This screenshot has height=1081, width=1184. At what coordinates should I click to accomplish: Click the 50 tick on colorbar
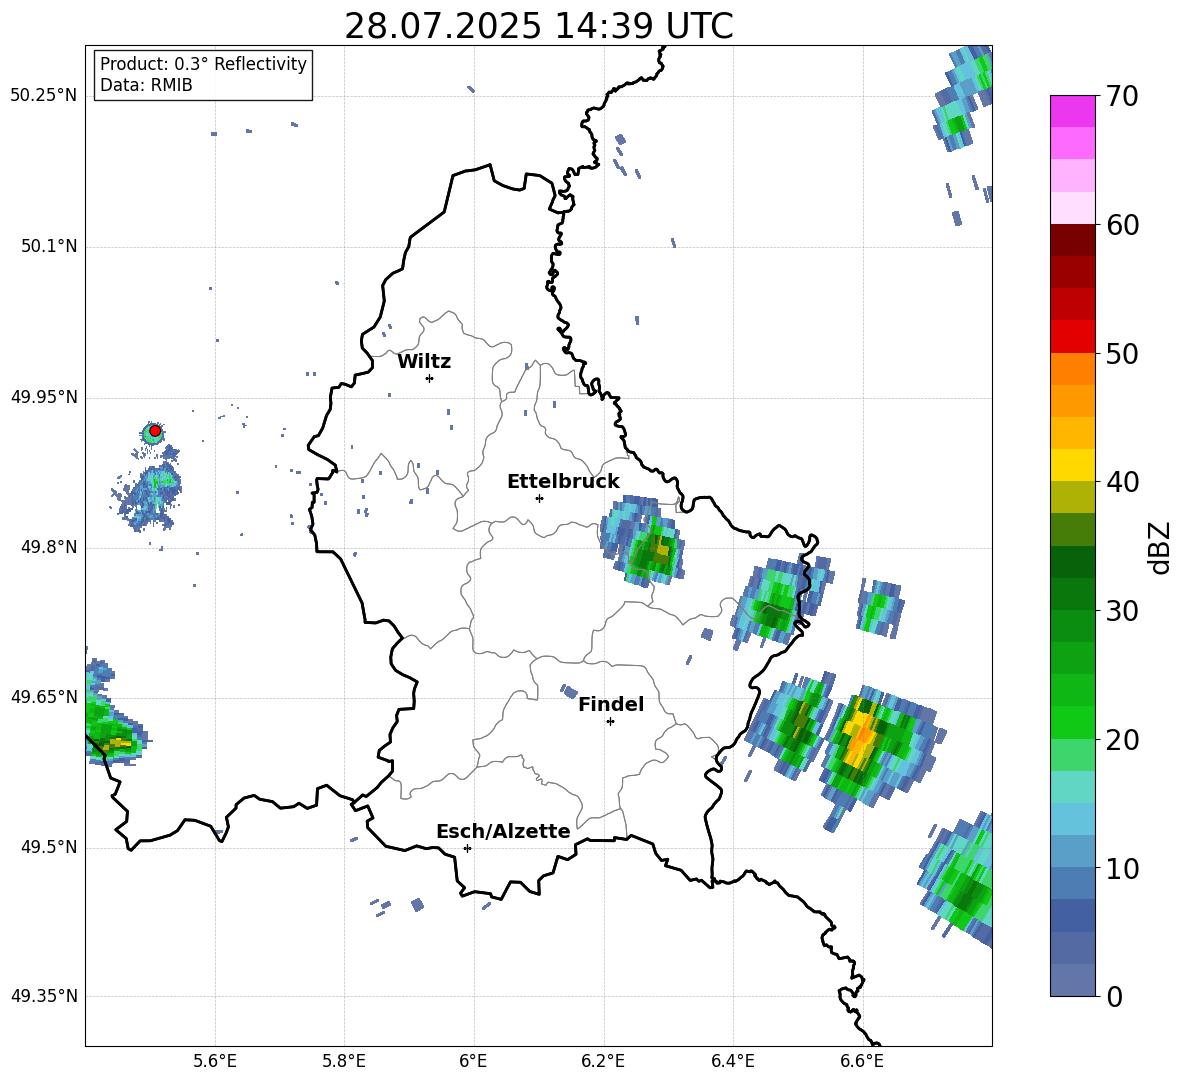(1122, 353)
